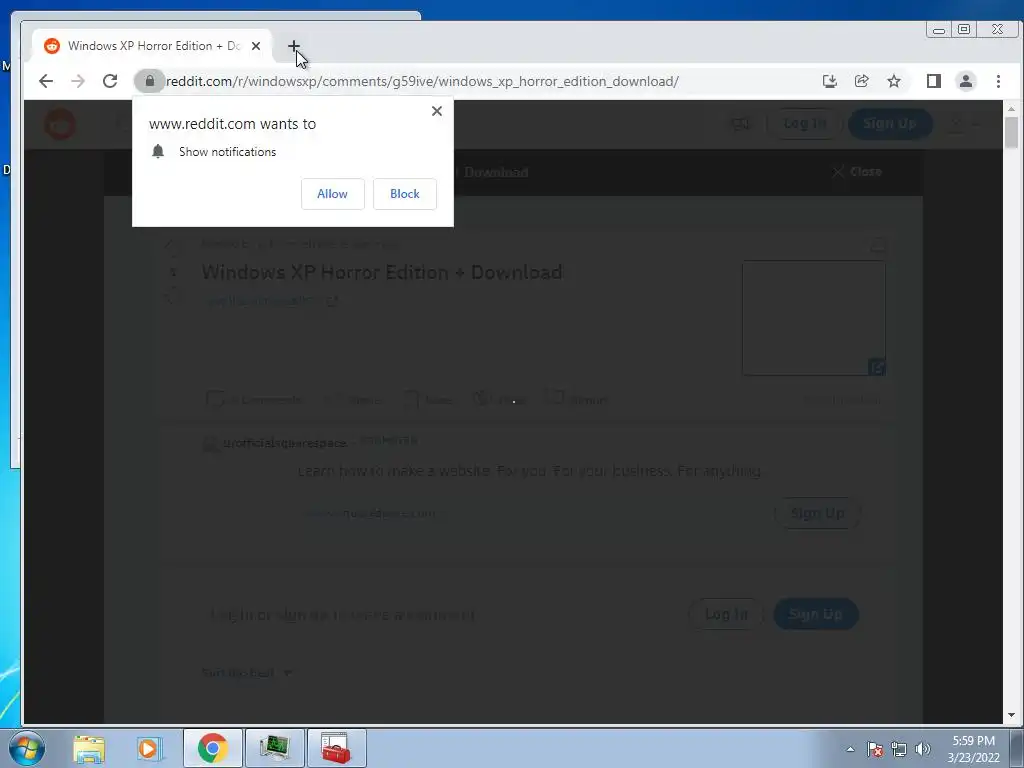Switch to Chrome in the taskbar
The height and width of the screenshot is (768, 1024).
(212, 748)
